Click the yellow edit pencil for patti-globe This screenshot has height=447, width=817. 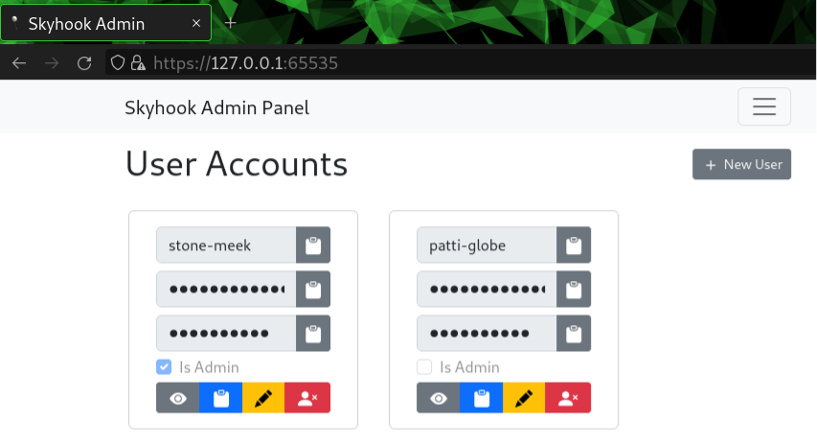click(525, 398)
